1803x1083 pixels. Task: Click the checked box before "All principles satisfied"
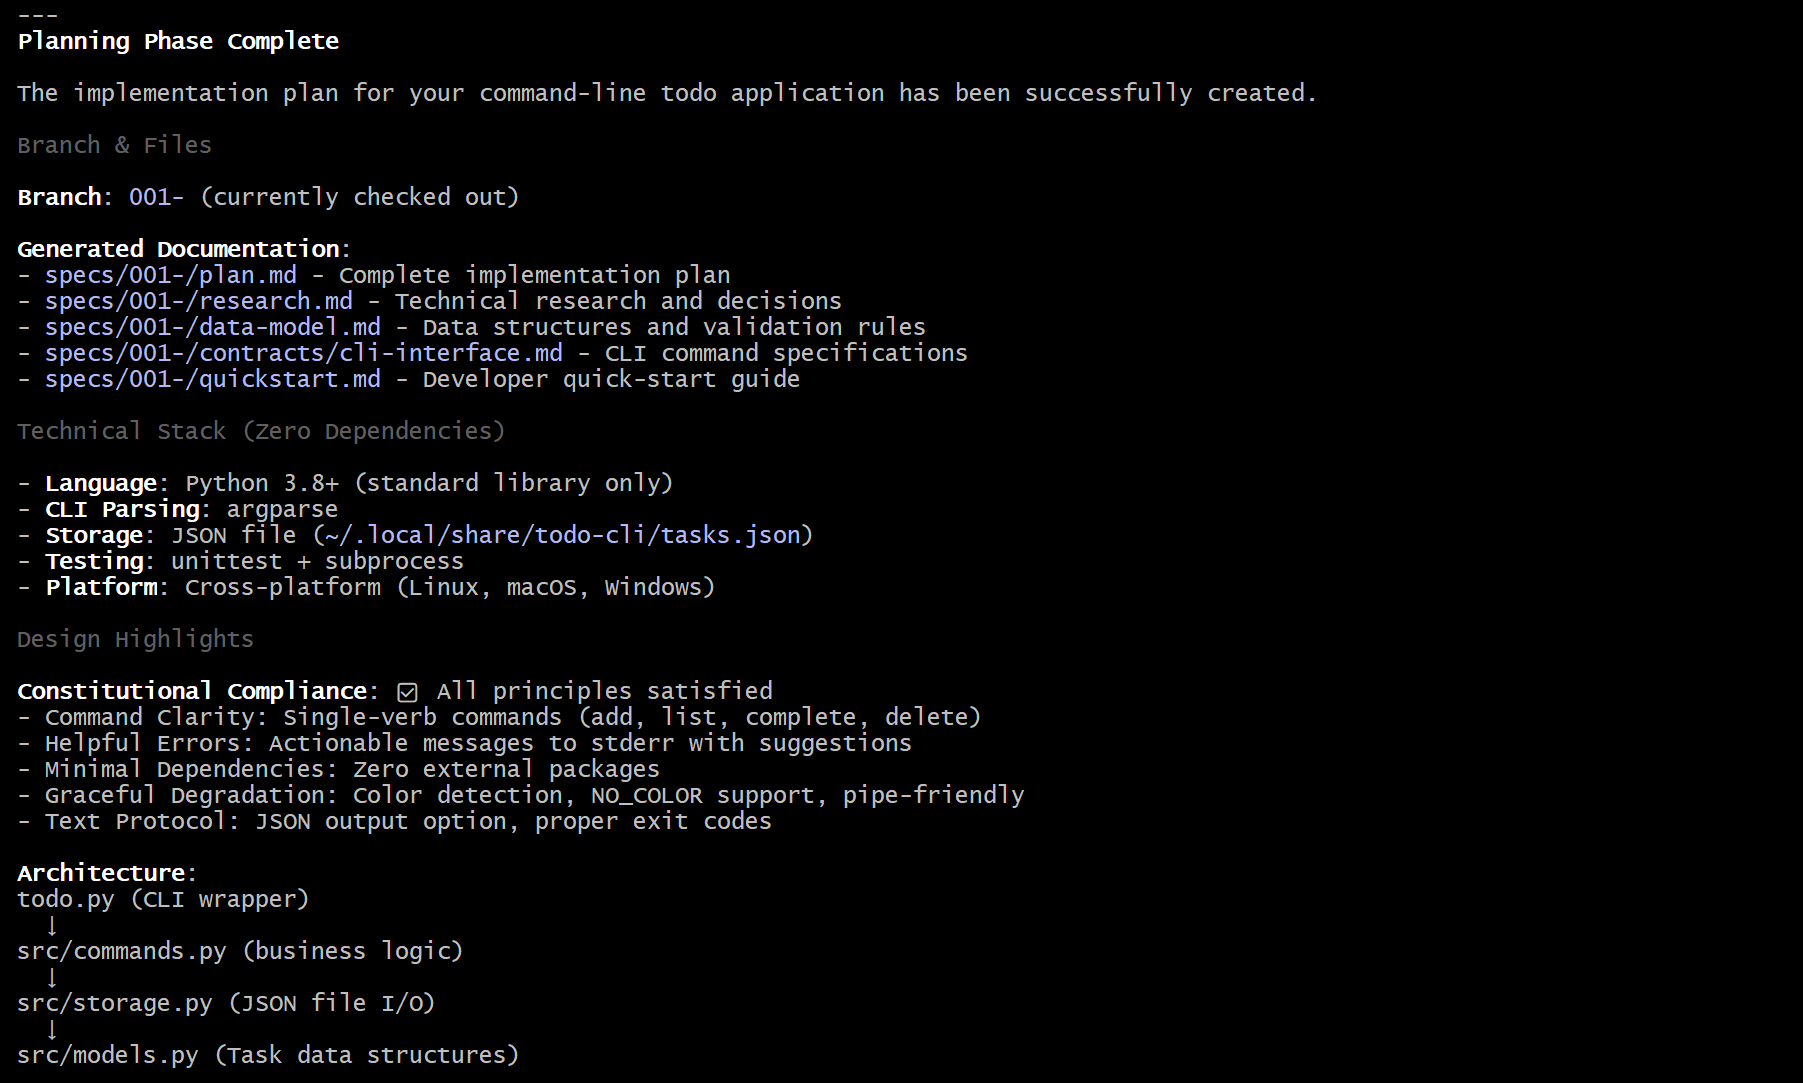pos(407,692)
